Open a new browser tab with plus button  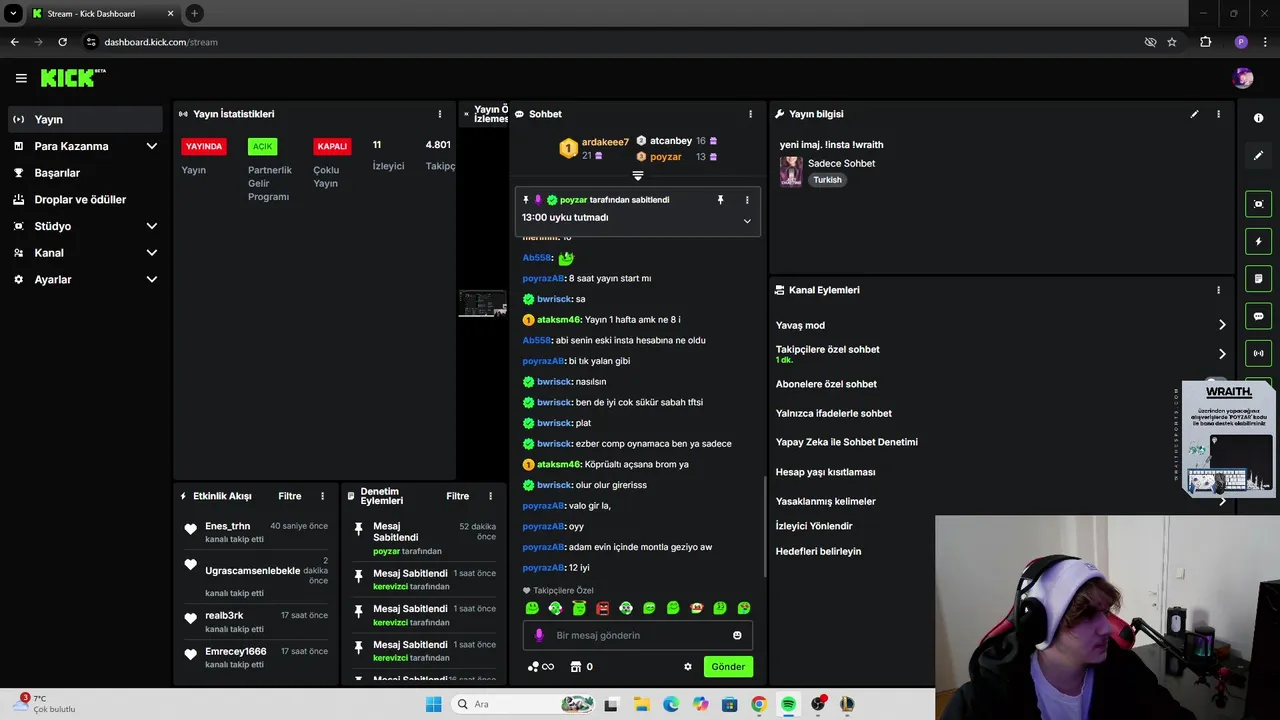194,13
